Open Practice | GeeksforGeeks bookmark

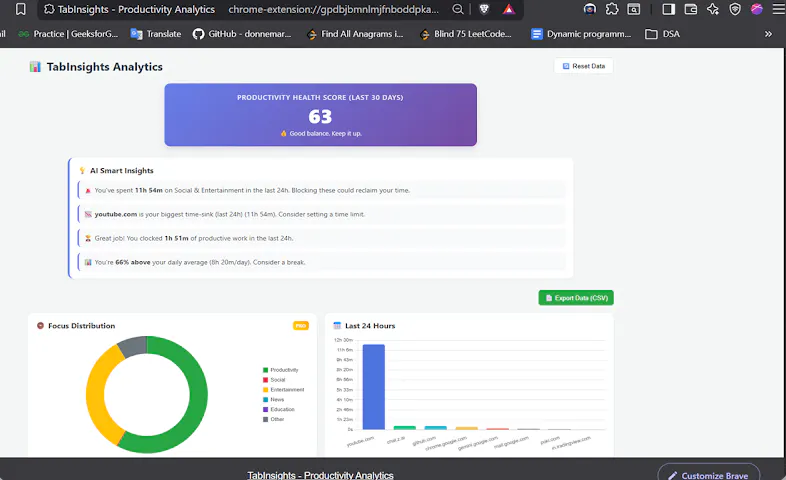point(68,34)
